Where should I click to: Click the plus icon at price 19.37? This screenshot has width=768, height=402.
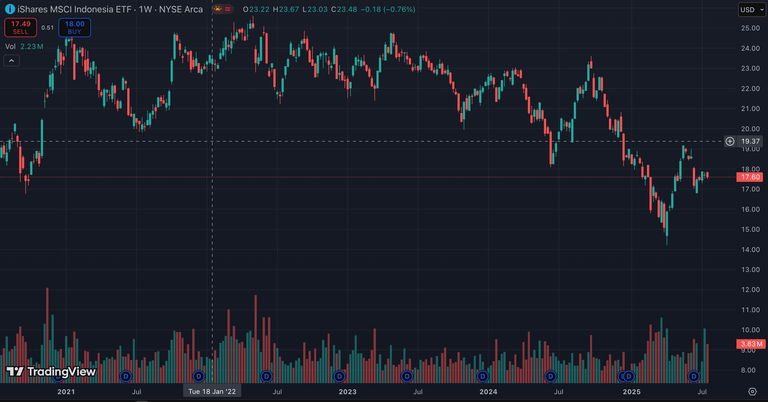coord(730,141)
